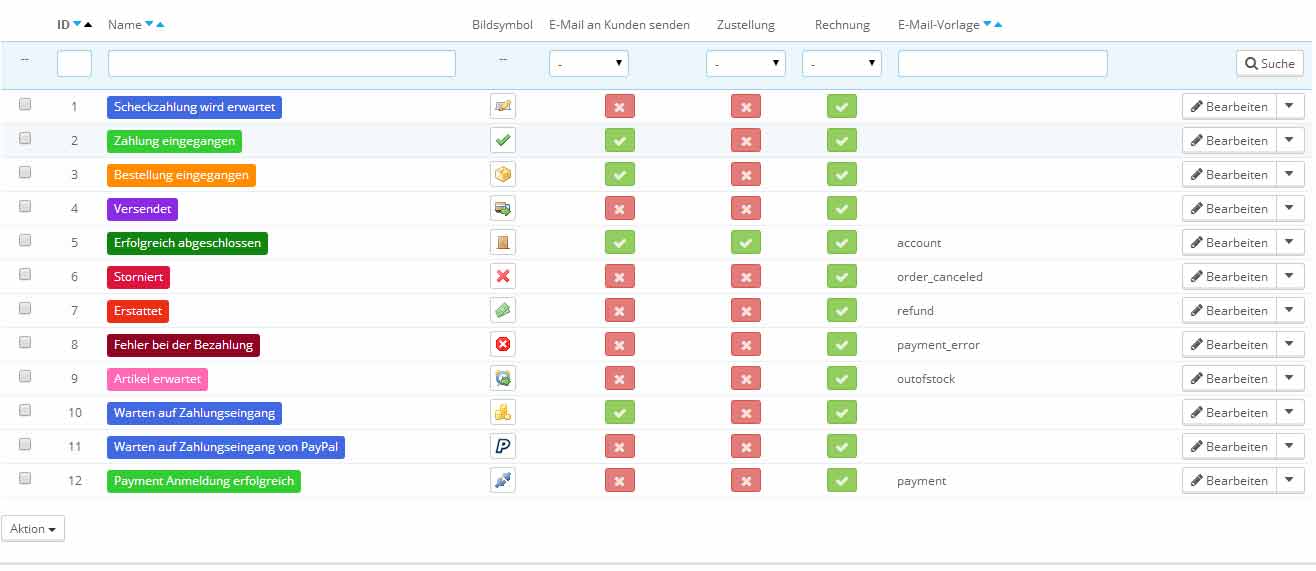Open the Zustellung filter dropdown
1316x571 pixels.
pos(746,64)
